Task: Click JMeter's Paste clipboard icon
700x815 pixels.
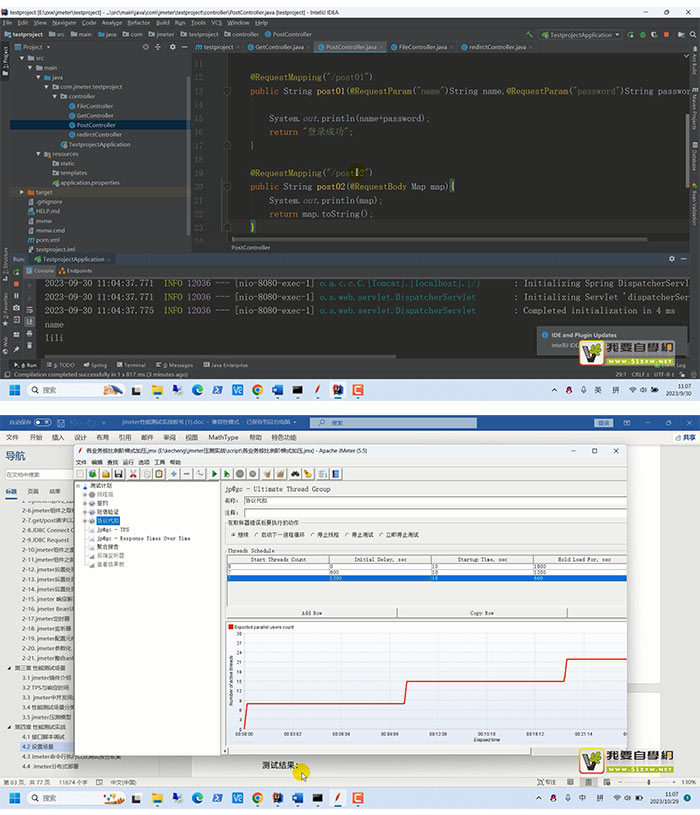Action: (x=159, y=474)
